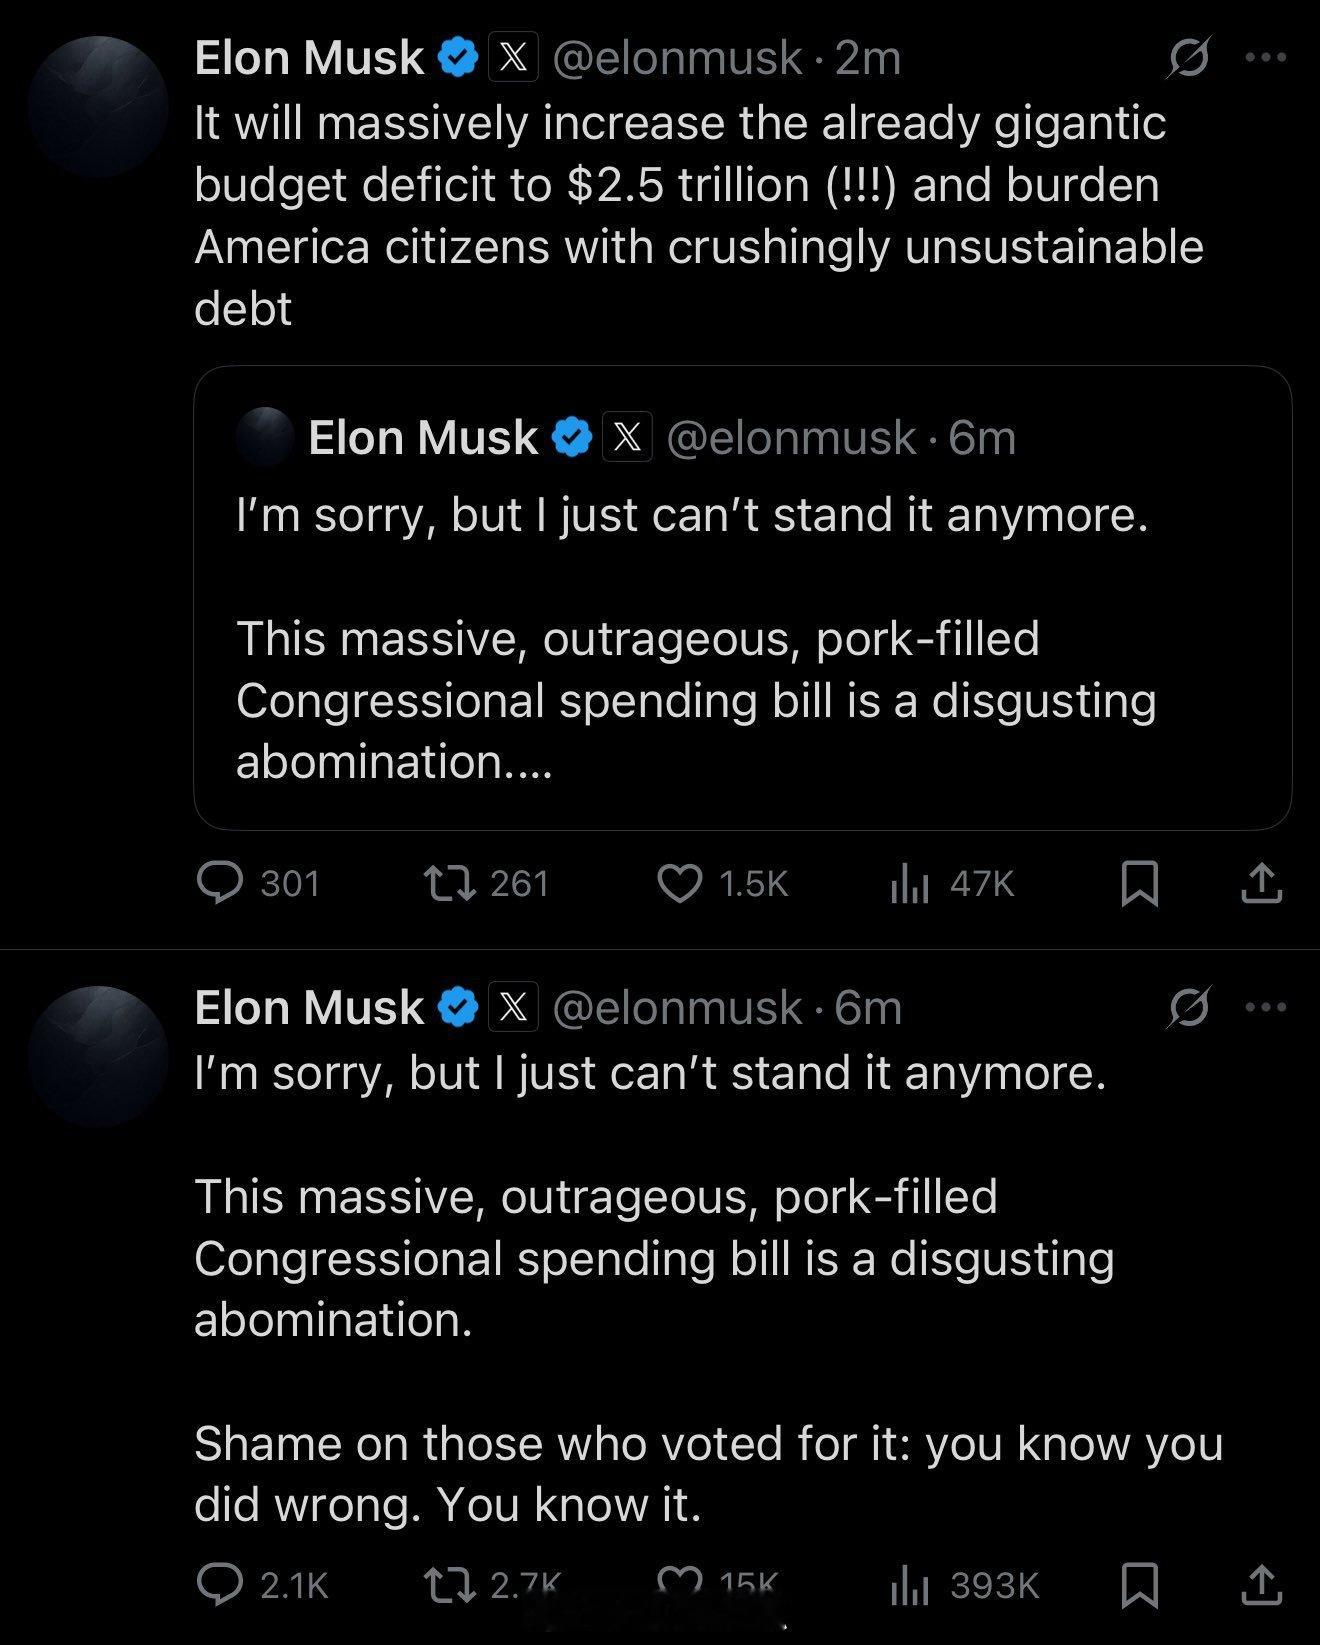Reply to the post with 2.1K replies
Screen dimensions: 1320x1645
(220, 1584)
